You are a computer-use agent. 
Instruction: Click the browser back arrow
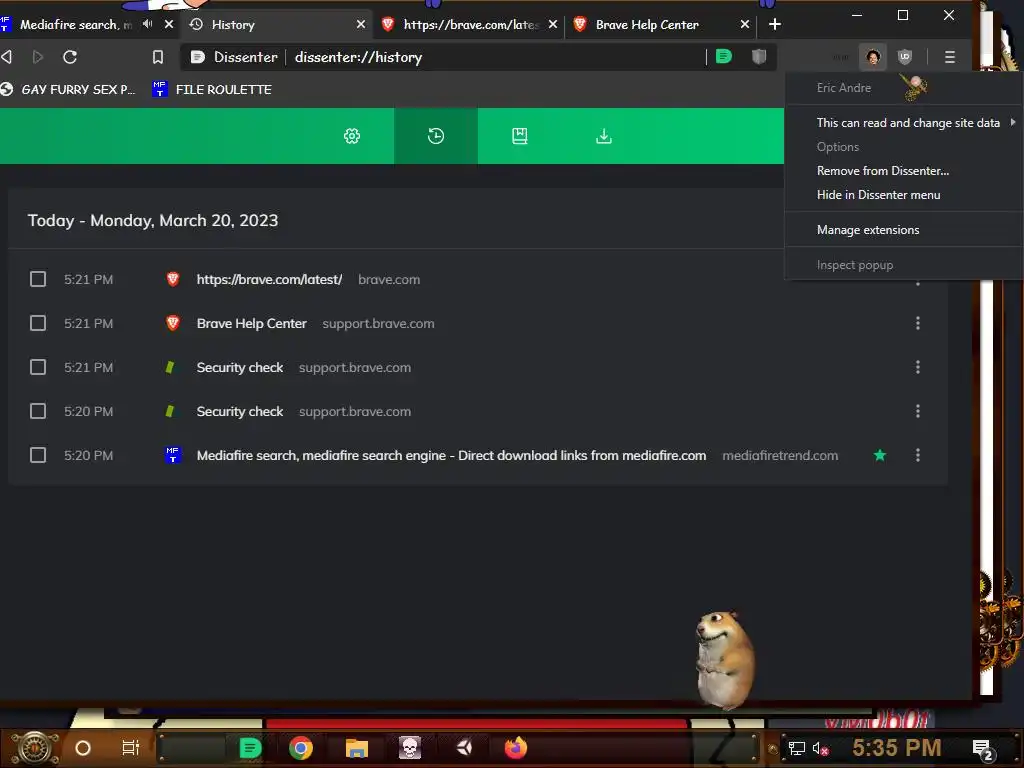(x=7, y=57)
